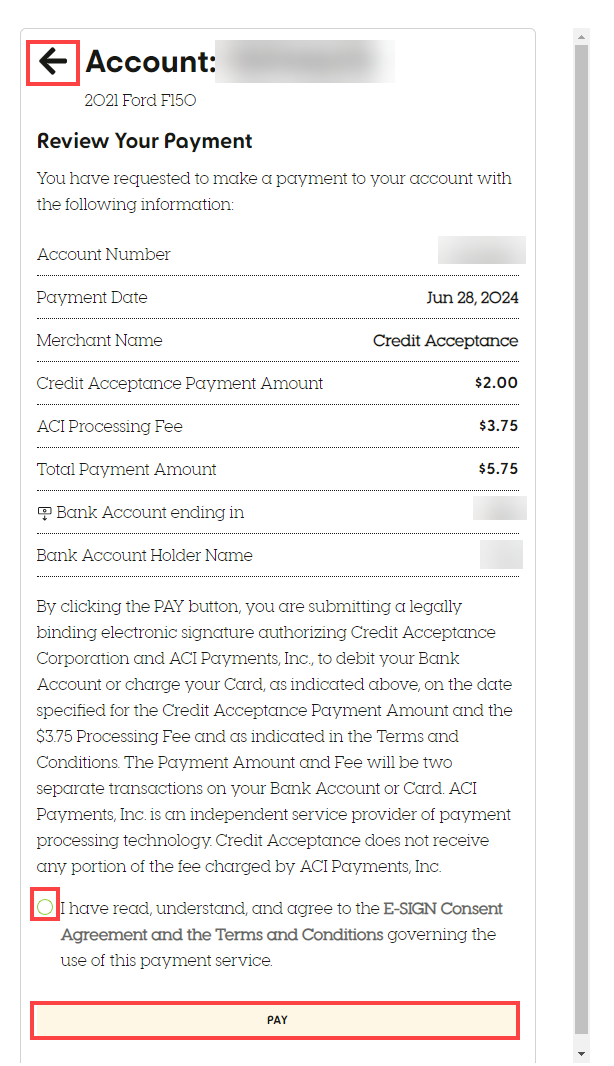The image size is (614, 1066).
Task: Click the Account Number row label
Action: 103,255
